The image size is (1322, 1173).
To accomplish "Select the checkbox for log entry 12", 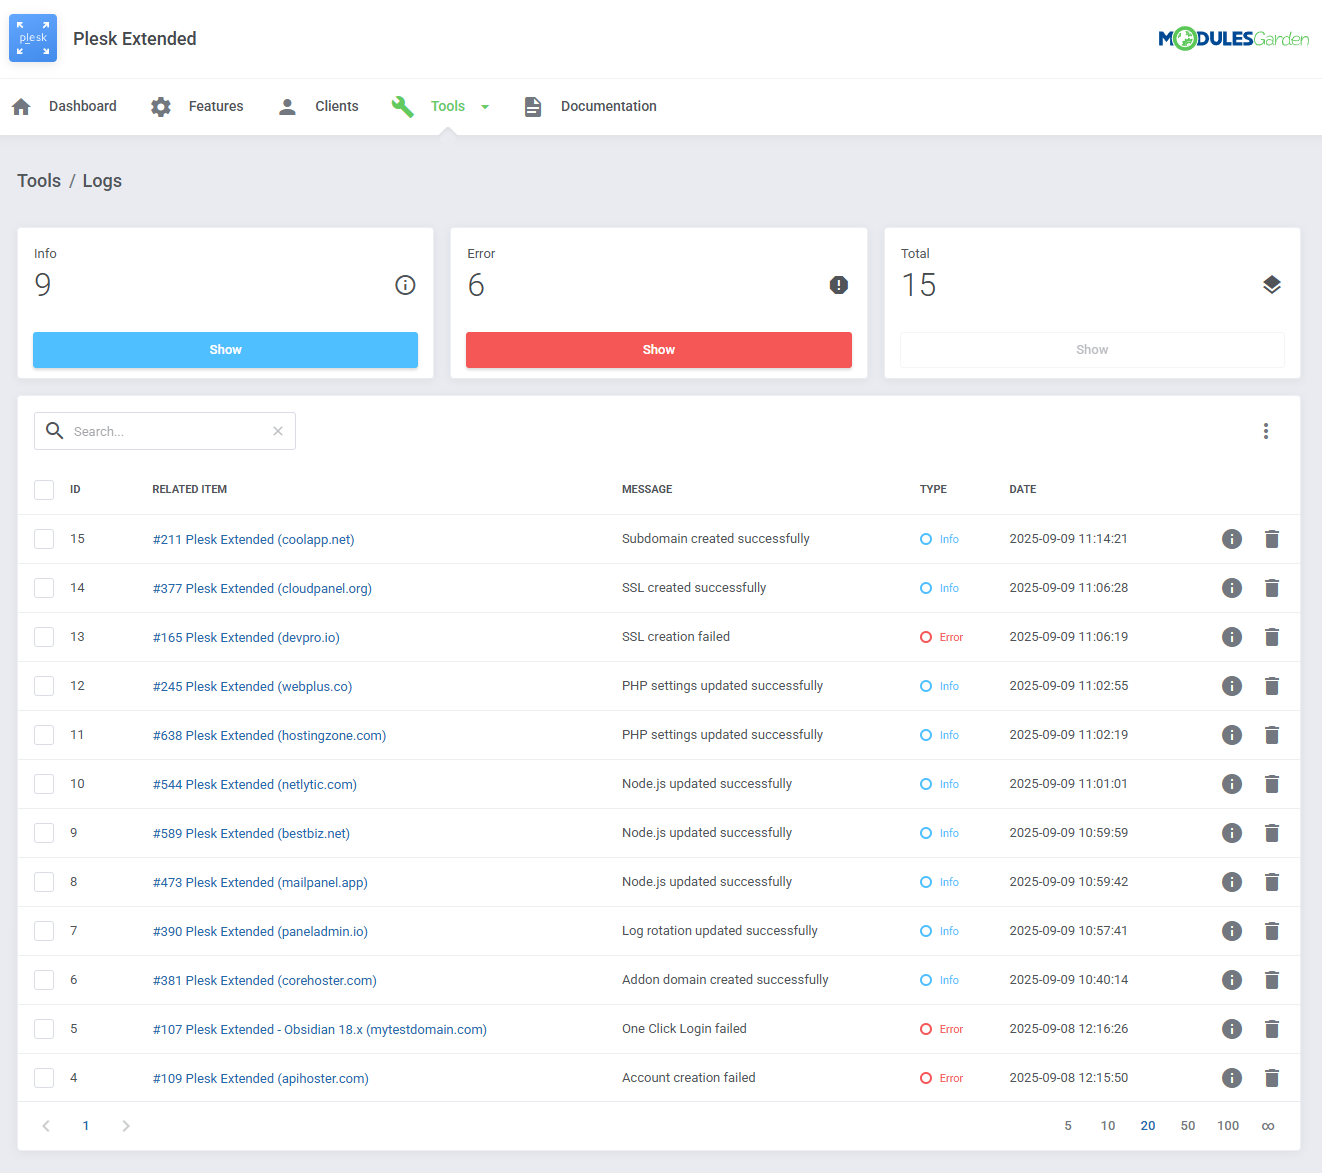I will (x=43, y=686).
